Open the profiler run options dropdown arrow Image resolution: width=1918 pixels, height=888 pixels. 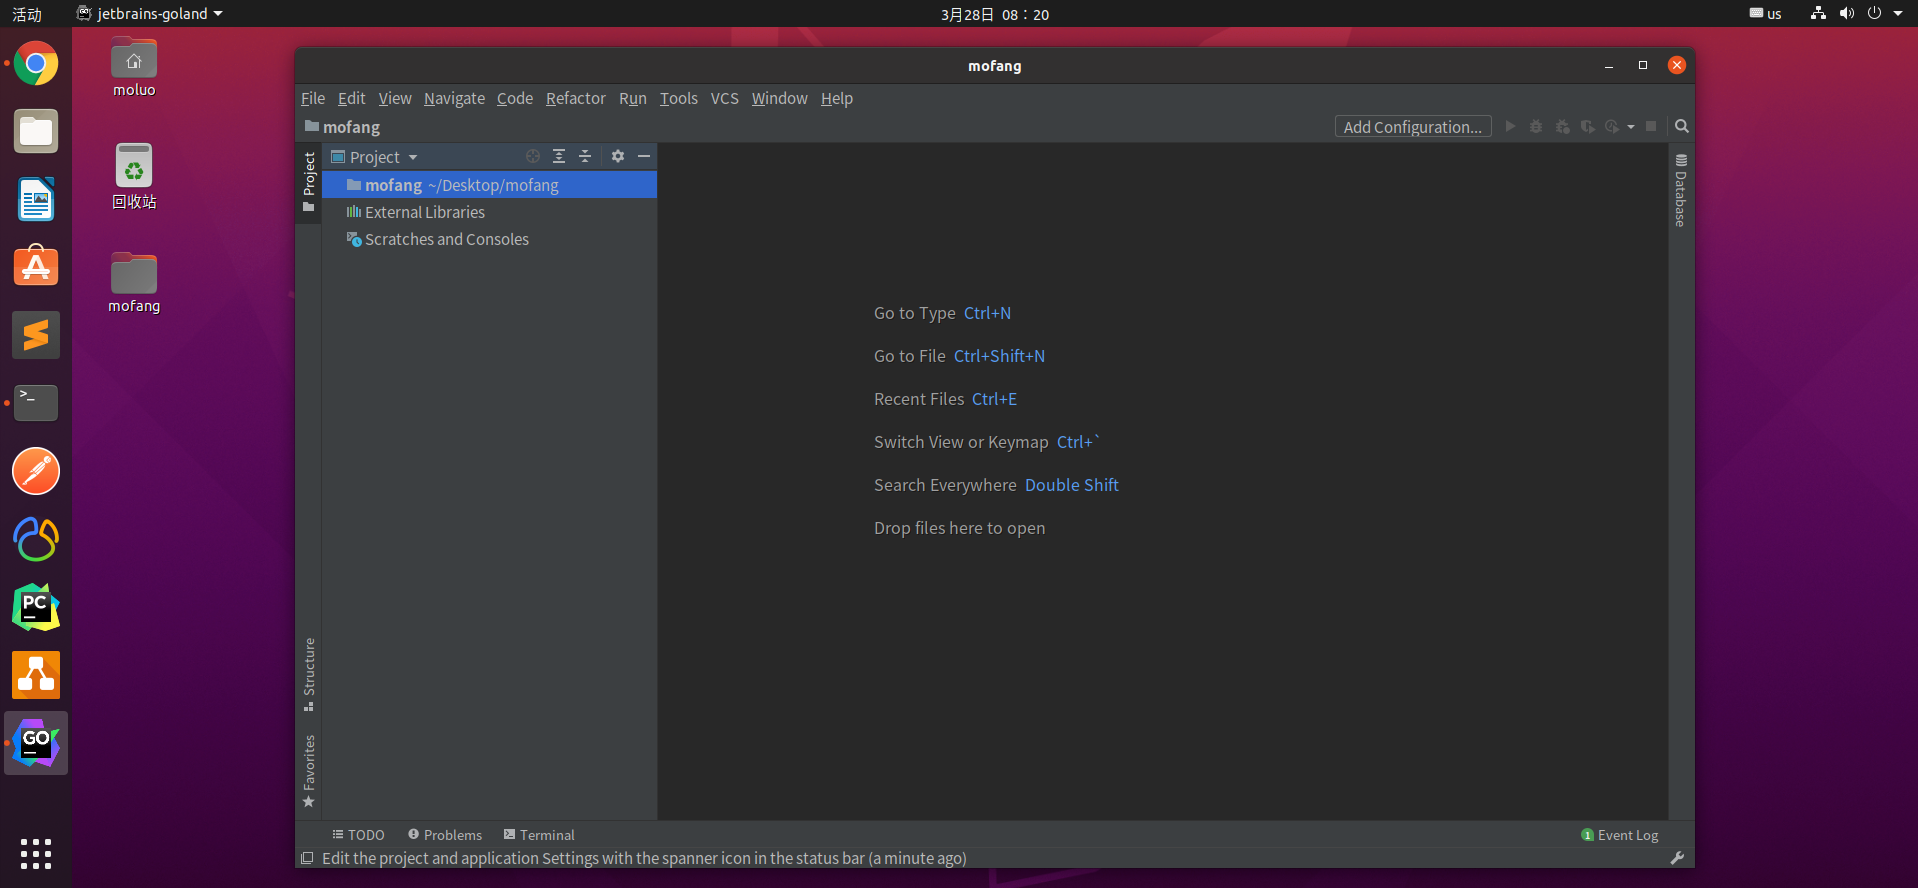[x=1631, y=127]
